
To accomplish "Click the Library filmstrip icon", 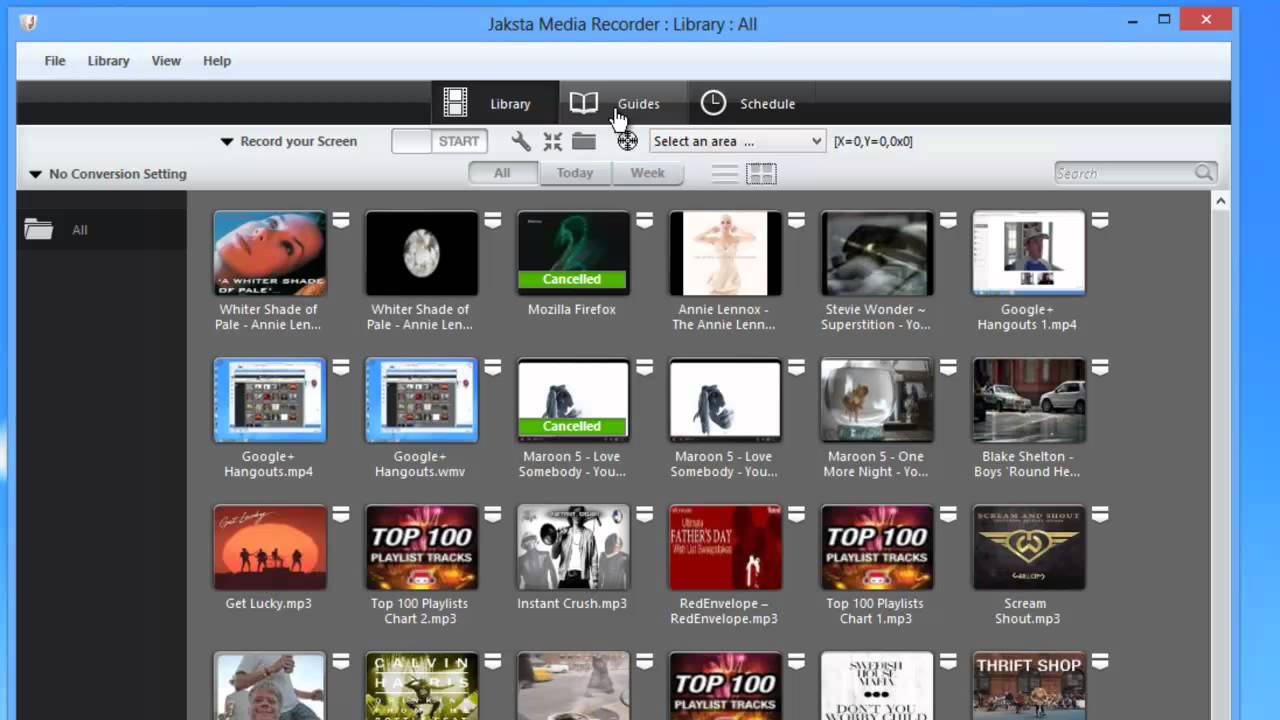I will [455, 102].
